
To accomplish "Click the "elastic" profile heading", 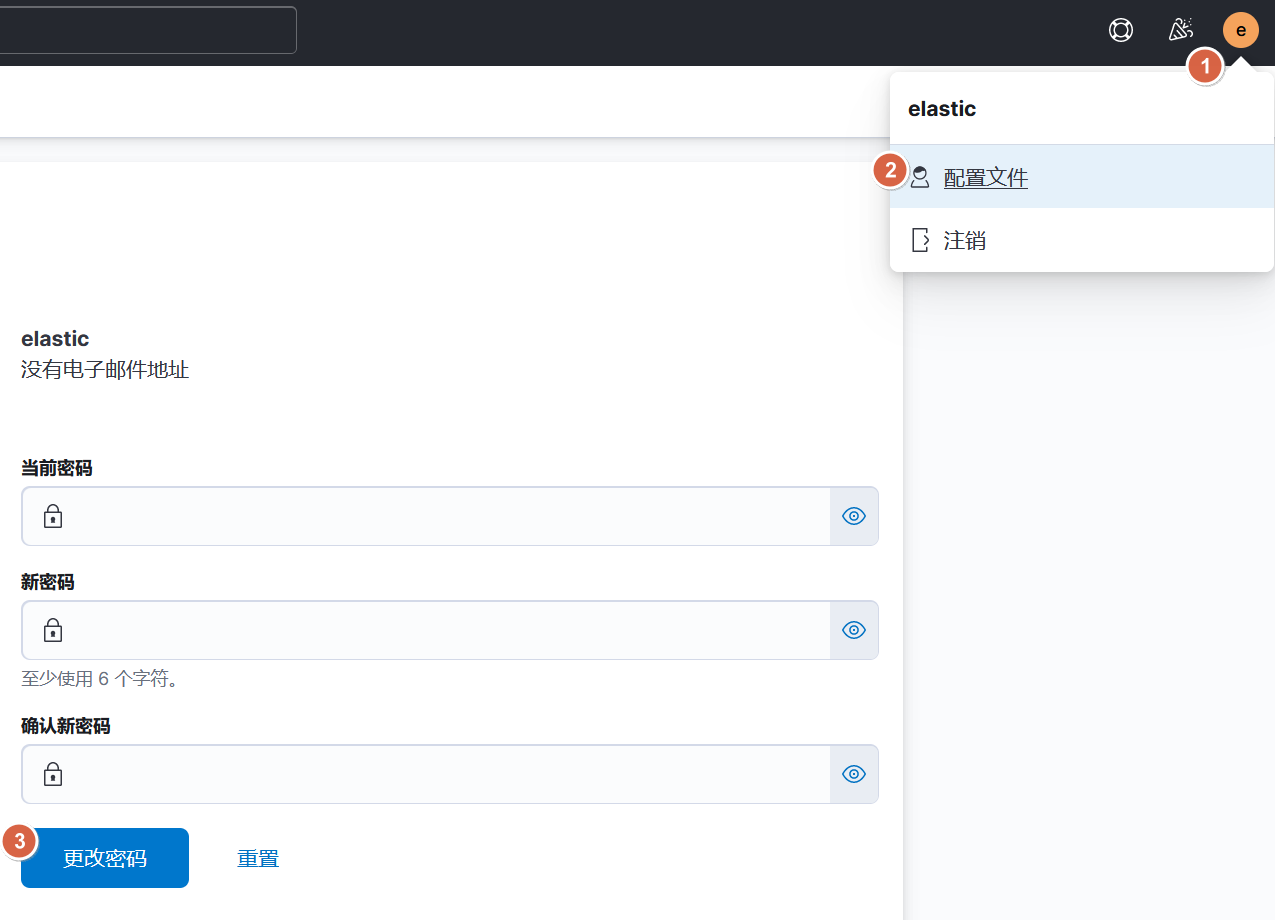I will coord(55,339).
